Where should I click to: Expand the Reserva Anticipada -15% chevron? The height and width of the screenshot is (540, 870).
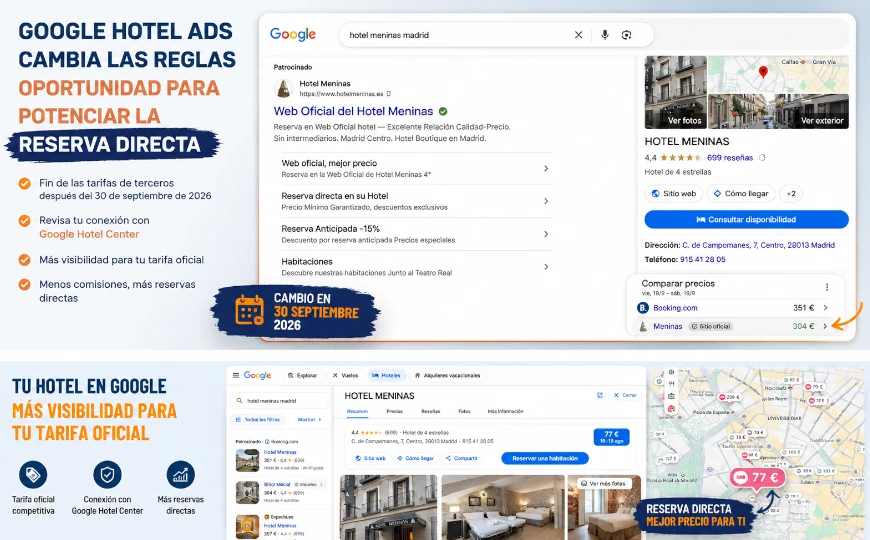(x=546, y=234)
